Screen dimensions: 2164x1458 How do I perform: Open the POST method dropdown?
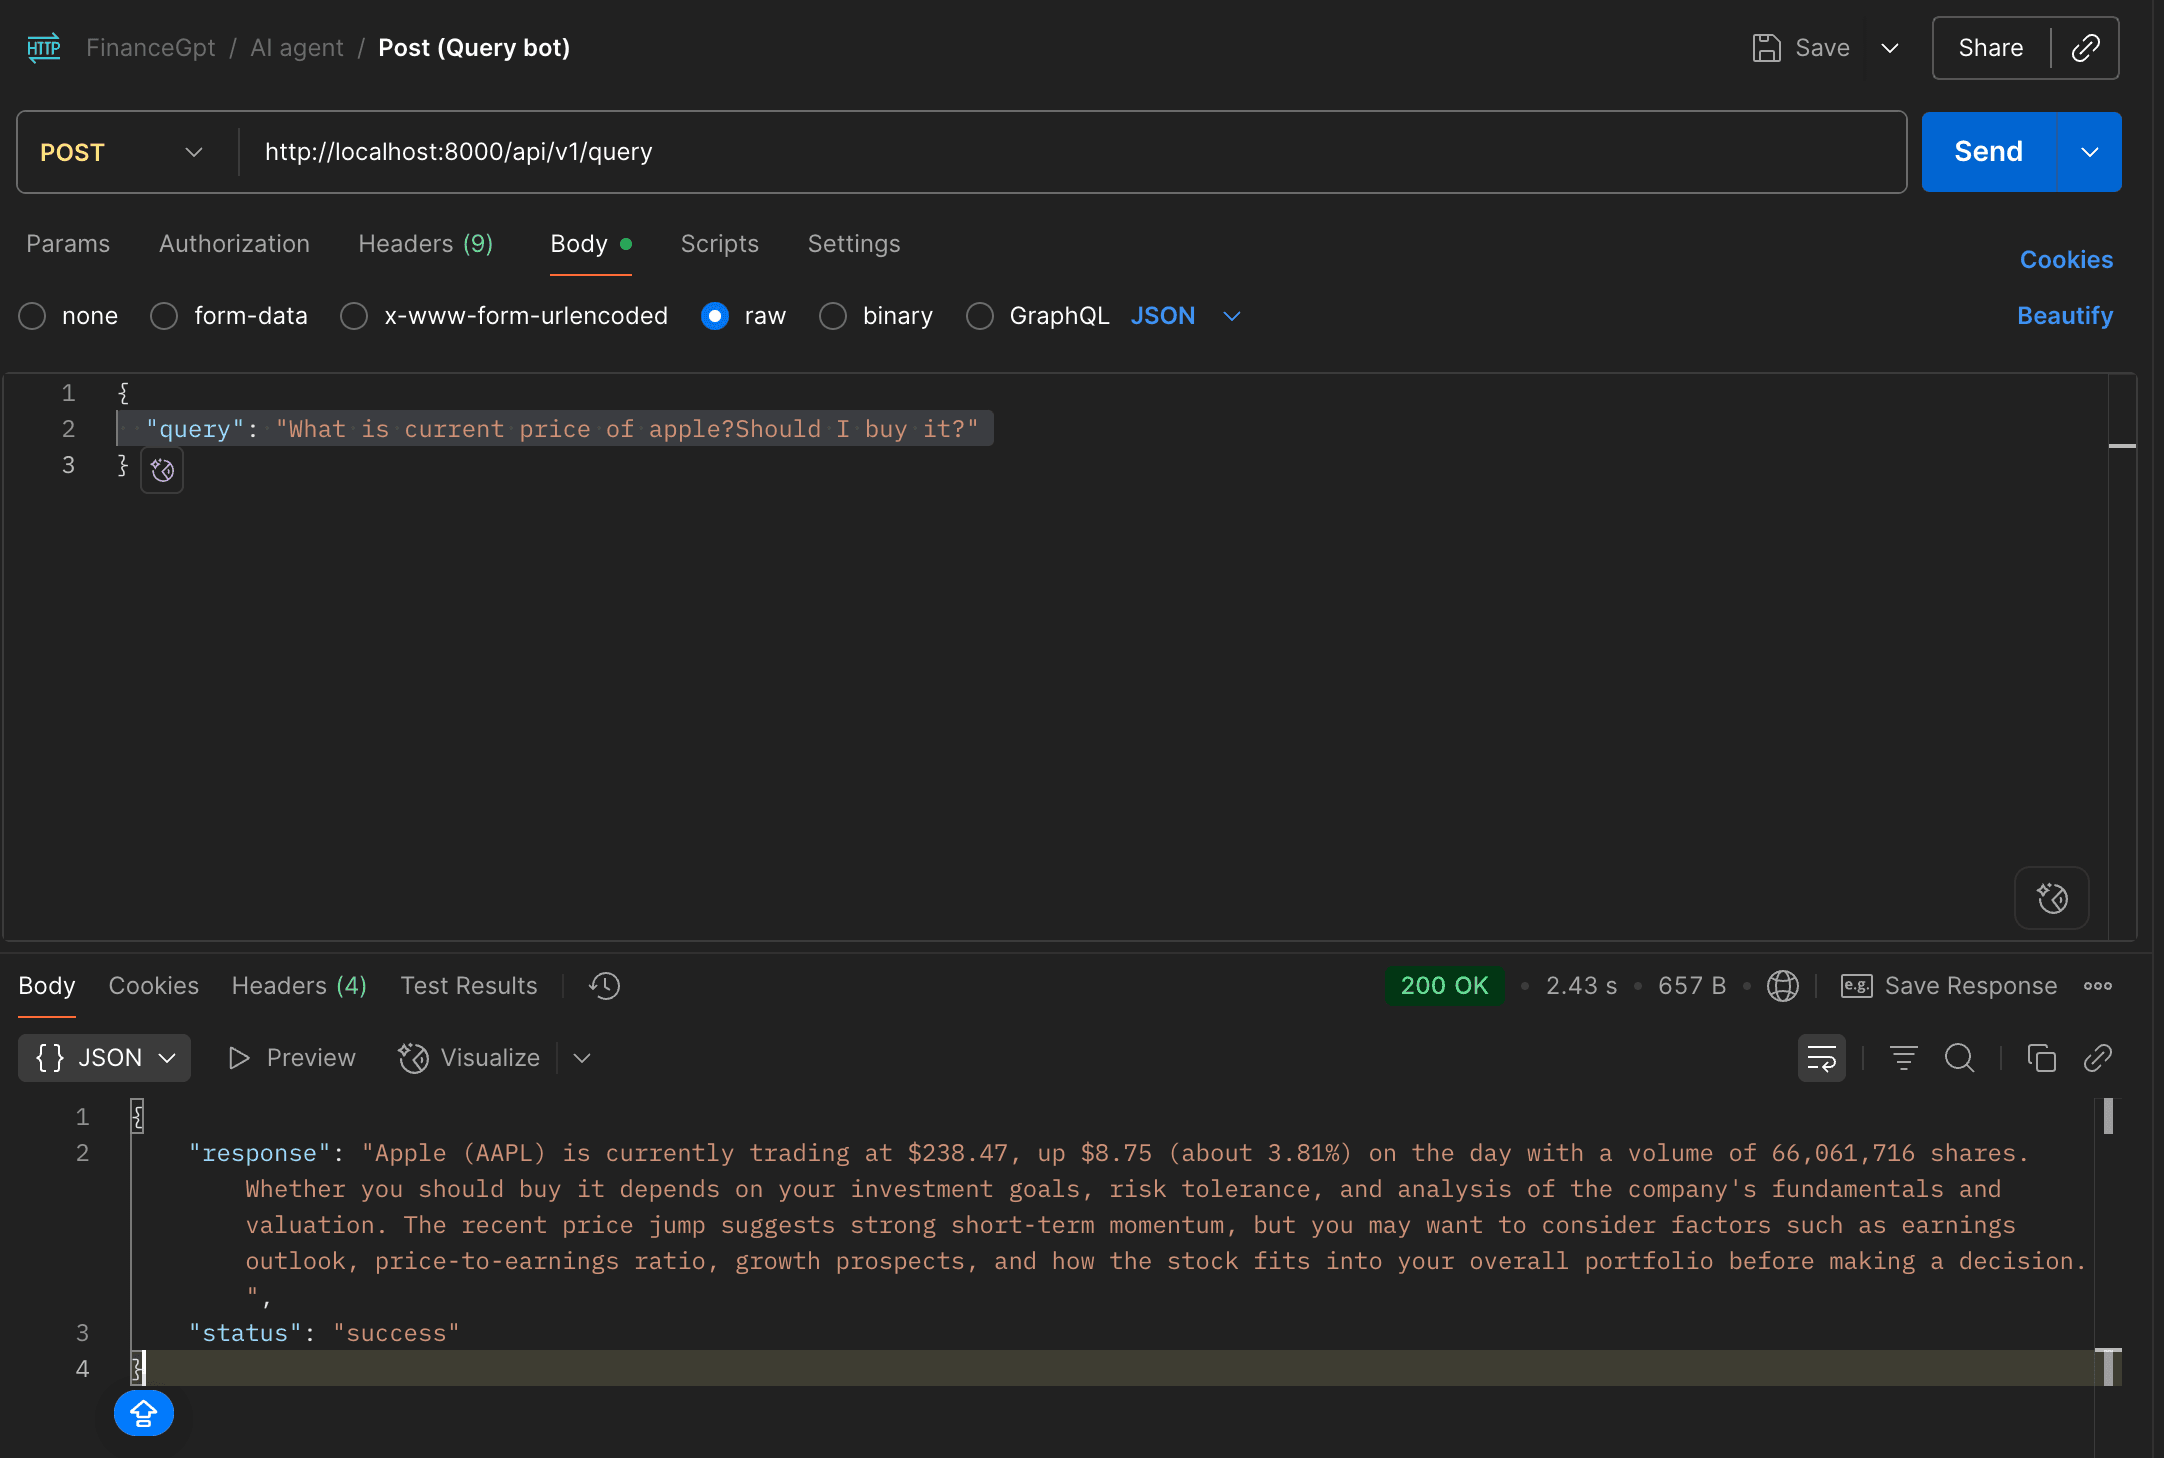click(x=121, y=152)
